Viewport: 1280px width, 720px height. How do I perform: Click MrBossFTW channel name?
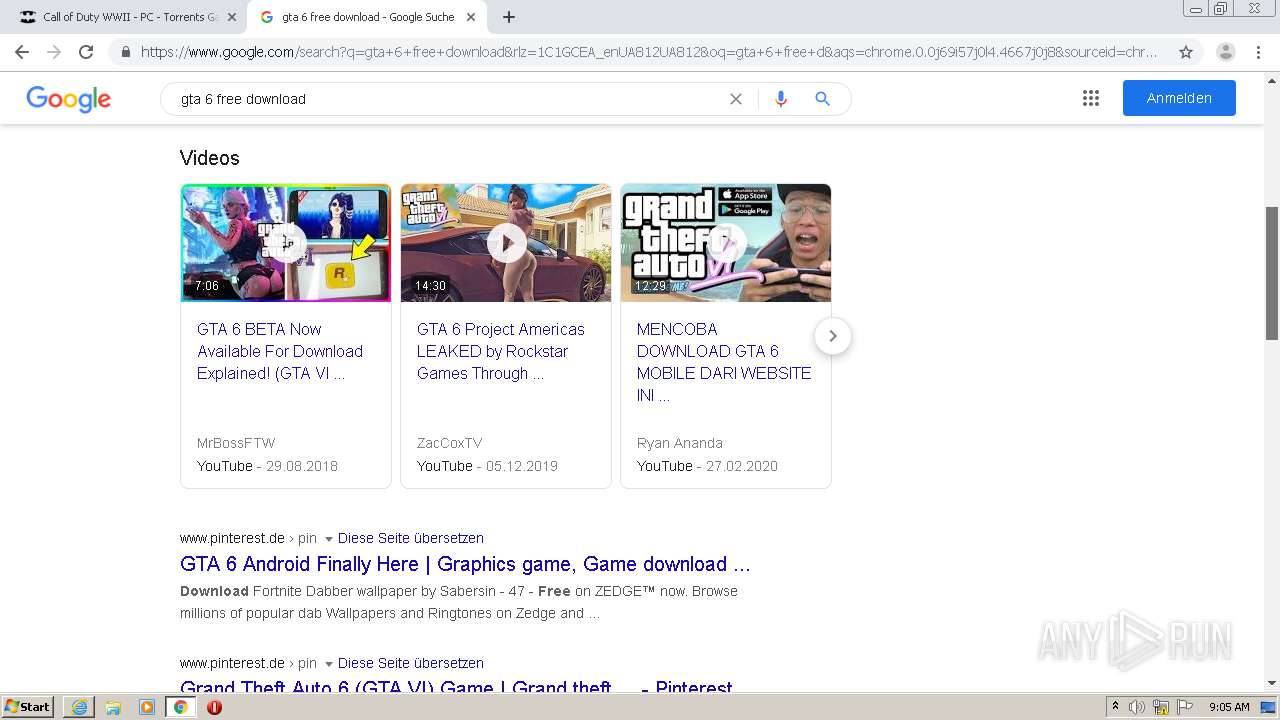(x=236, y=443)
